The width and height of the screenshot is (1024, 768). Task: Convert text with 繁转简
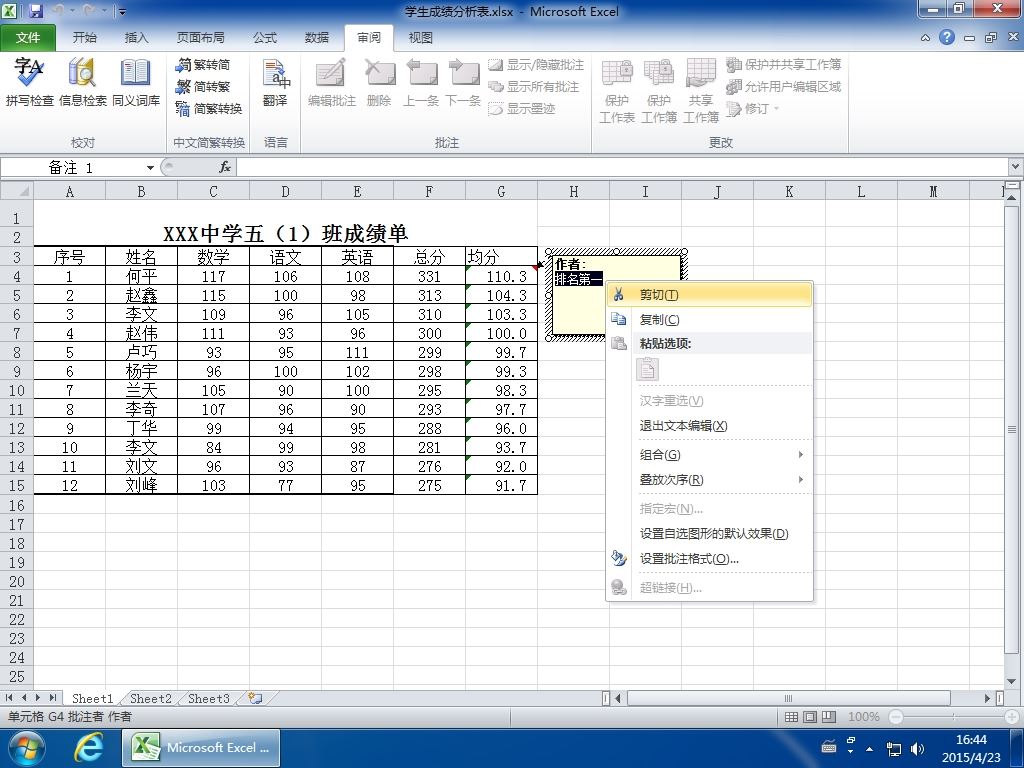(203, 65)
